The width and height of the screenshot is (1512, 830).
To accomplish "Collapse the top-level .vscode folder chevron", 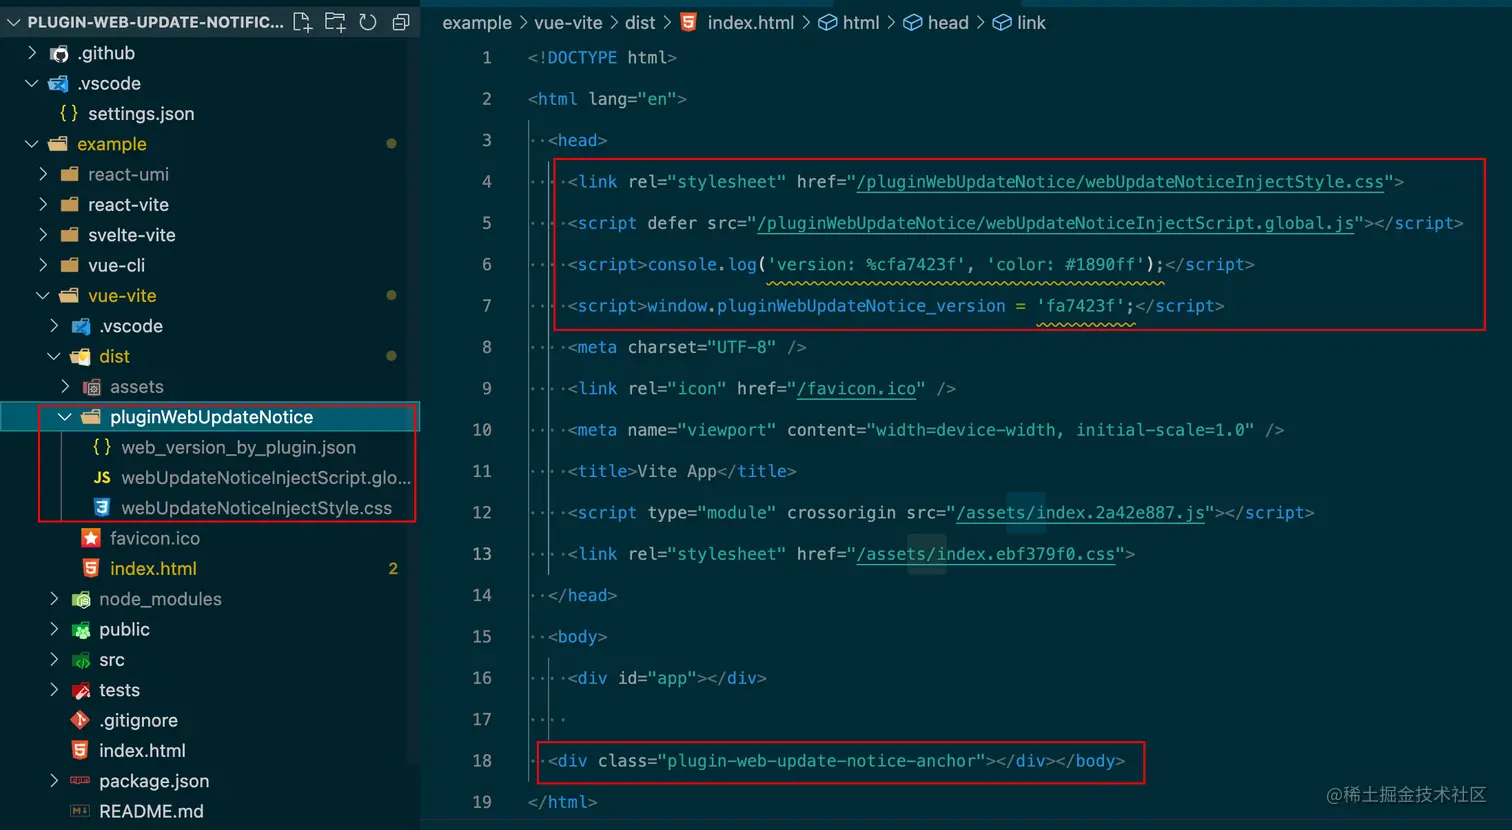I will tap(32, 83).
